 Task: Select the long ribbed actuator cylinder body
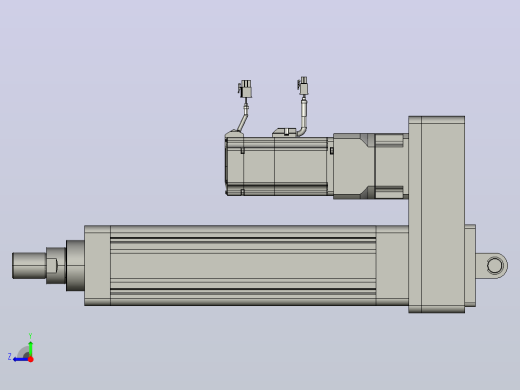[x=243, y=265]
